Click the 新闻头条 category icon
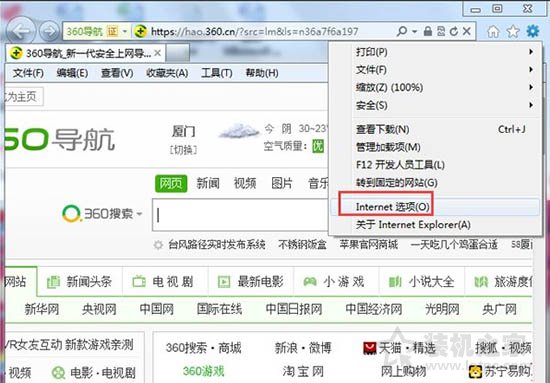The height and width of the screenshot is (383, 550). (x=53, y=282)
